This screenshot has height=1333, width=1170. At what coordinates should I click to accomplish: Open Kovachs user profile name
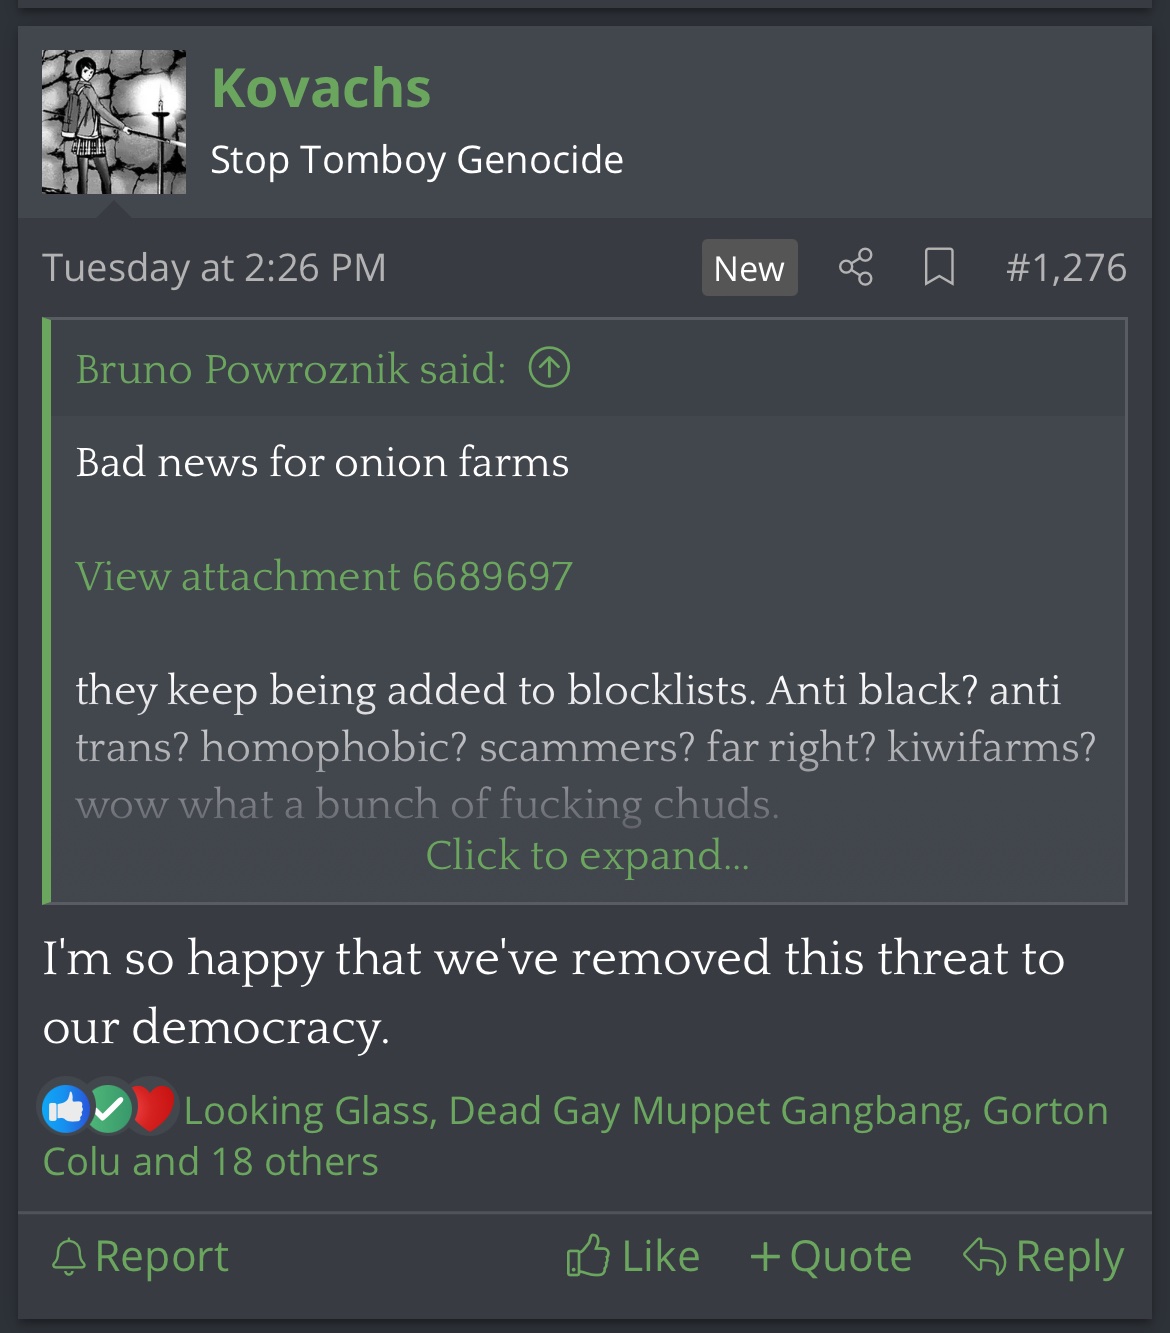321,88
